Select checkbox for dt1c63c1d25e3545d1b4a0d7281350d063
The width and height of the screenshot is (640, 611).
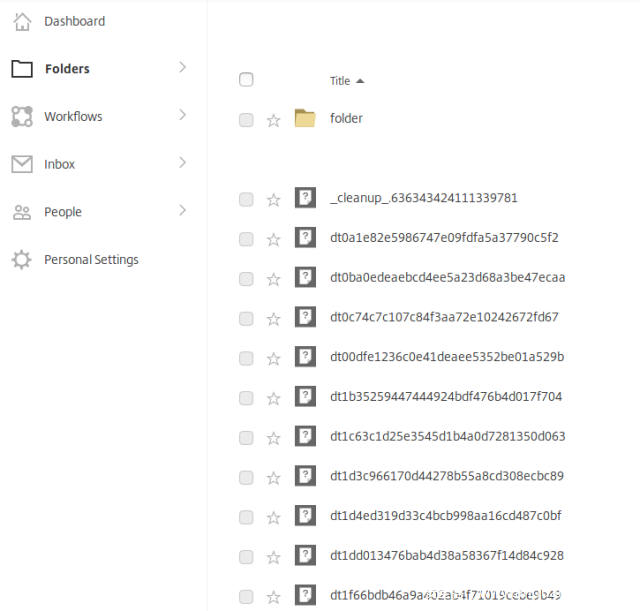[x=246, y=438]
